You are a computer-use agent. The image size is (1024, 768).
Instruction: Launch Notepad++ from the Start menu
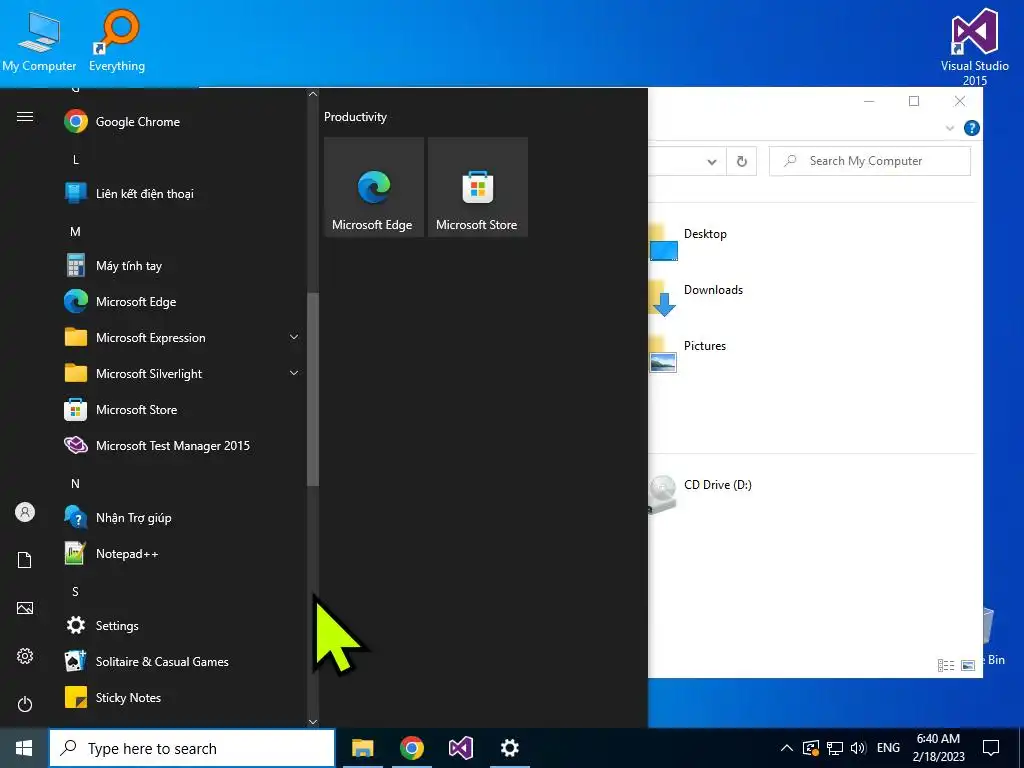click(x=183, y=554)
